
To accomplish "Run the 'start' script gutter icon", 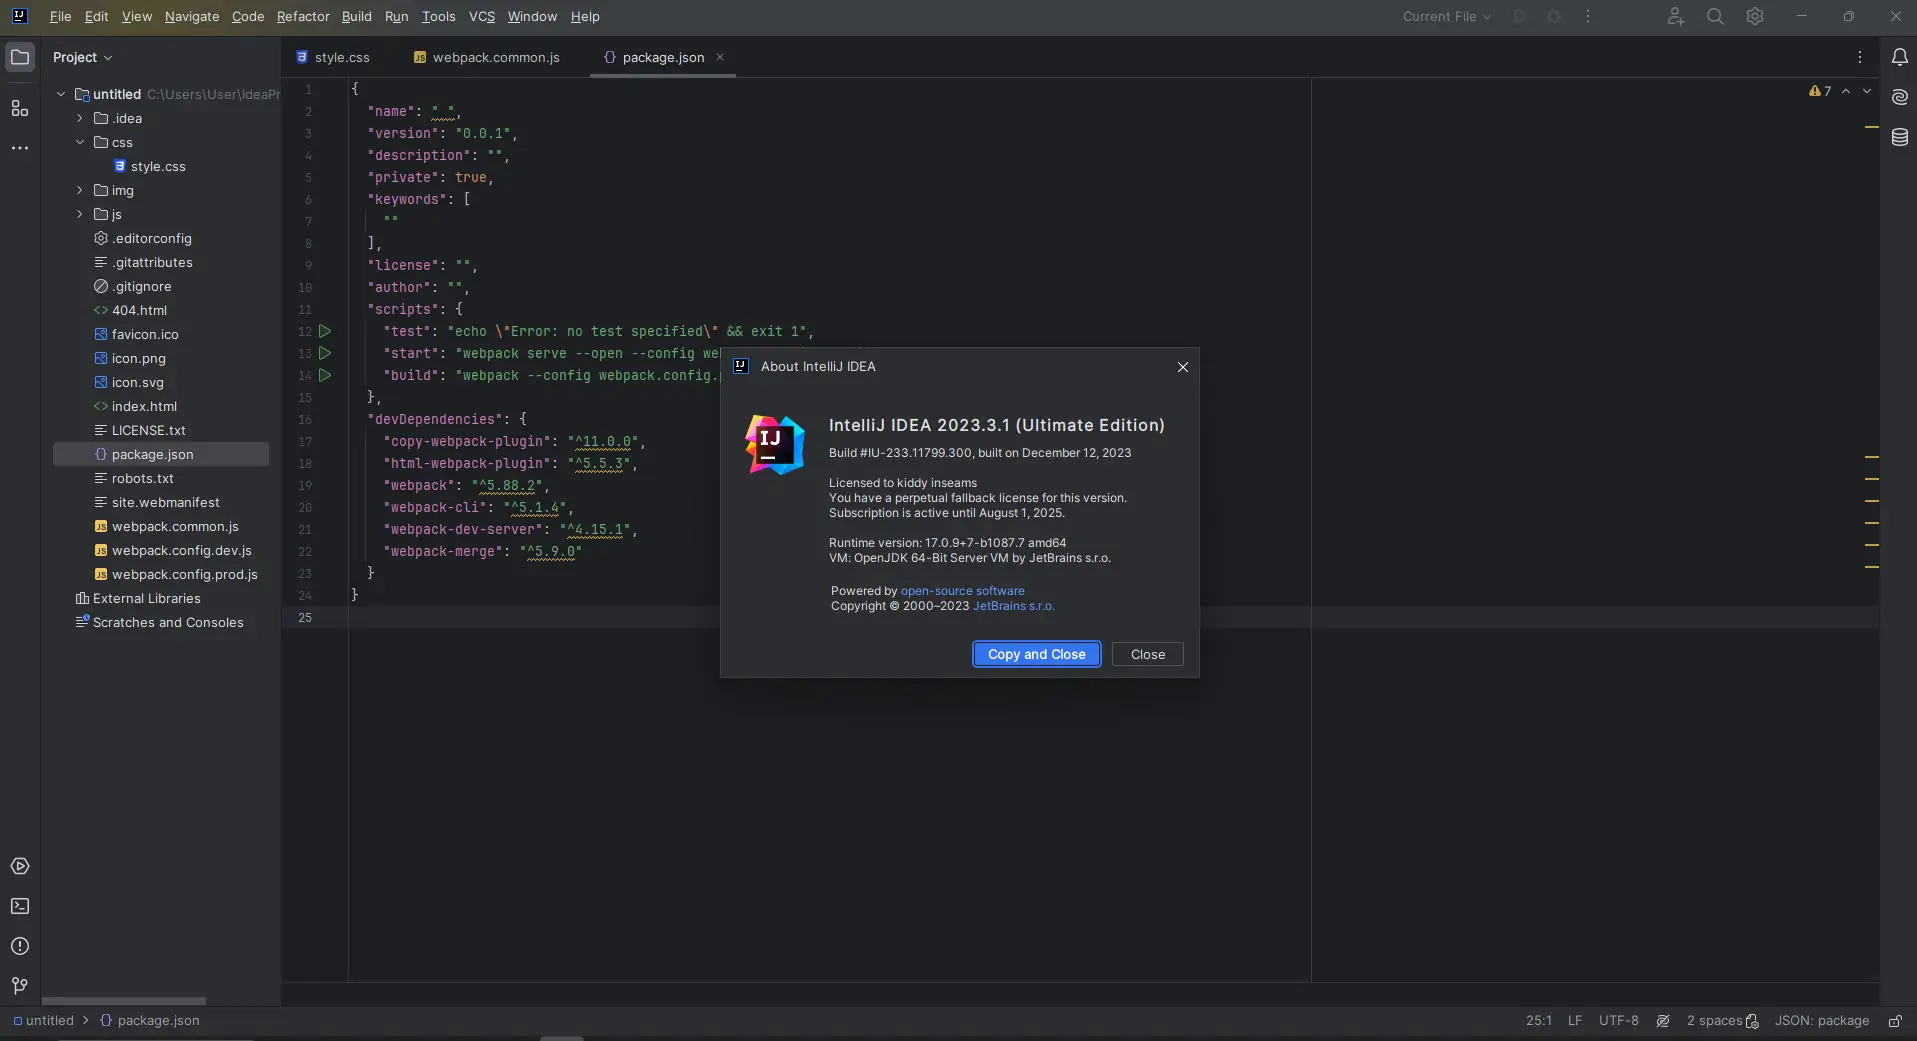I will click(325, 353).
